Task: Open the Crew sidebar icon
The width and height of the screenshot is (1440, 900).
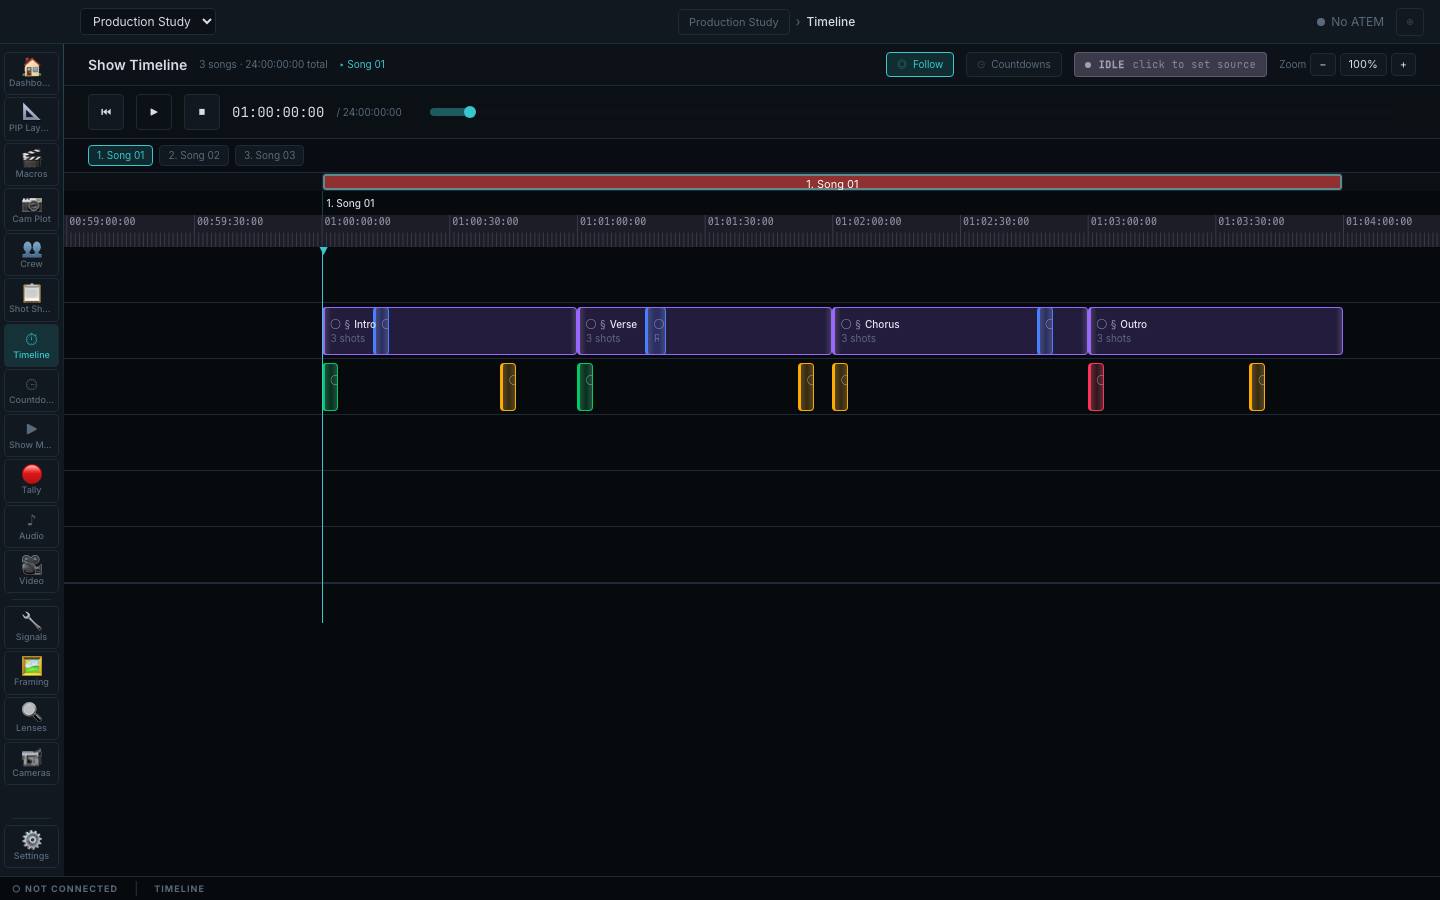Action: coord(31,254)
